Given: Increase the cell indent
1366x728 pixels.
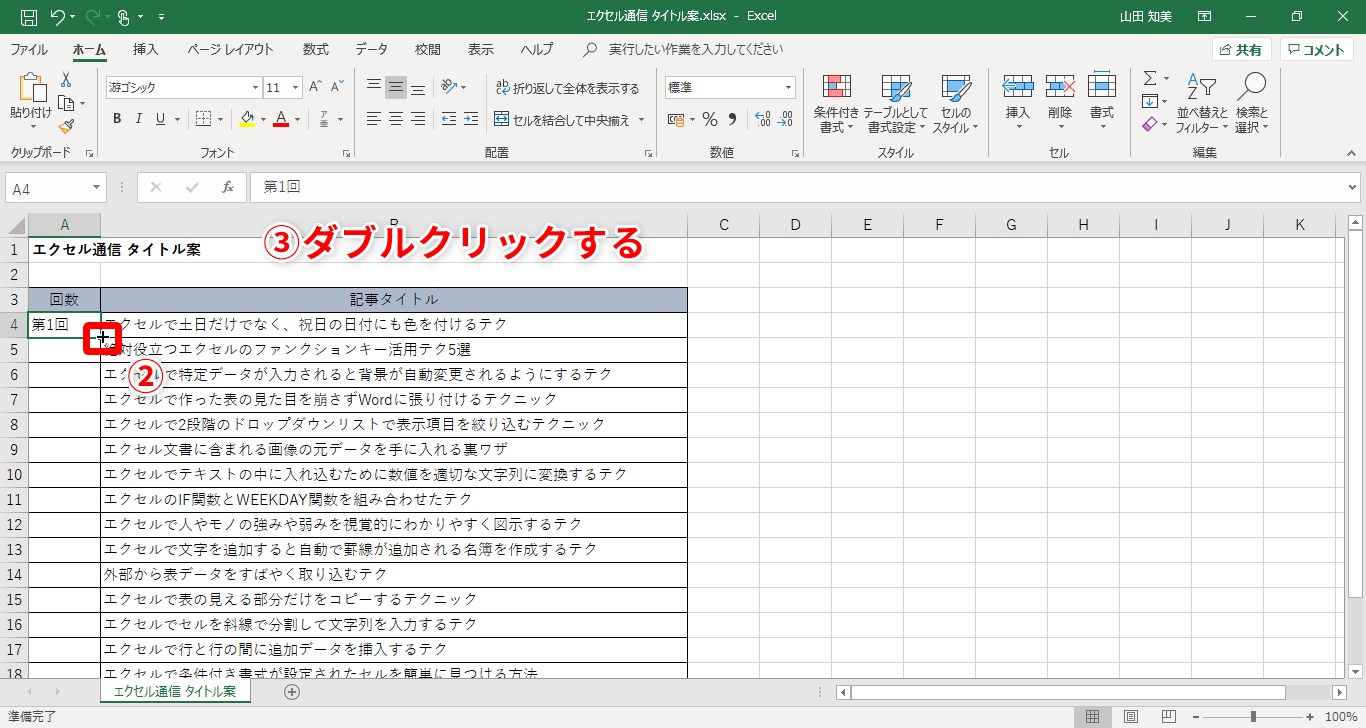Looking at the screenshot, I should pos(470,120).
